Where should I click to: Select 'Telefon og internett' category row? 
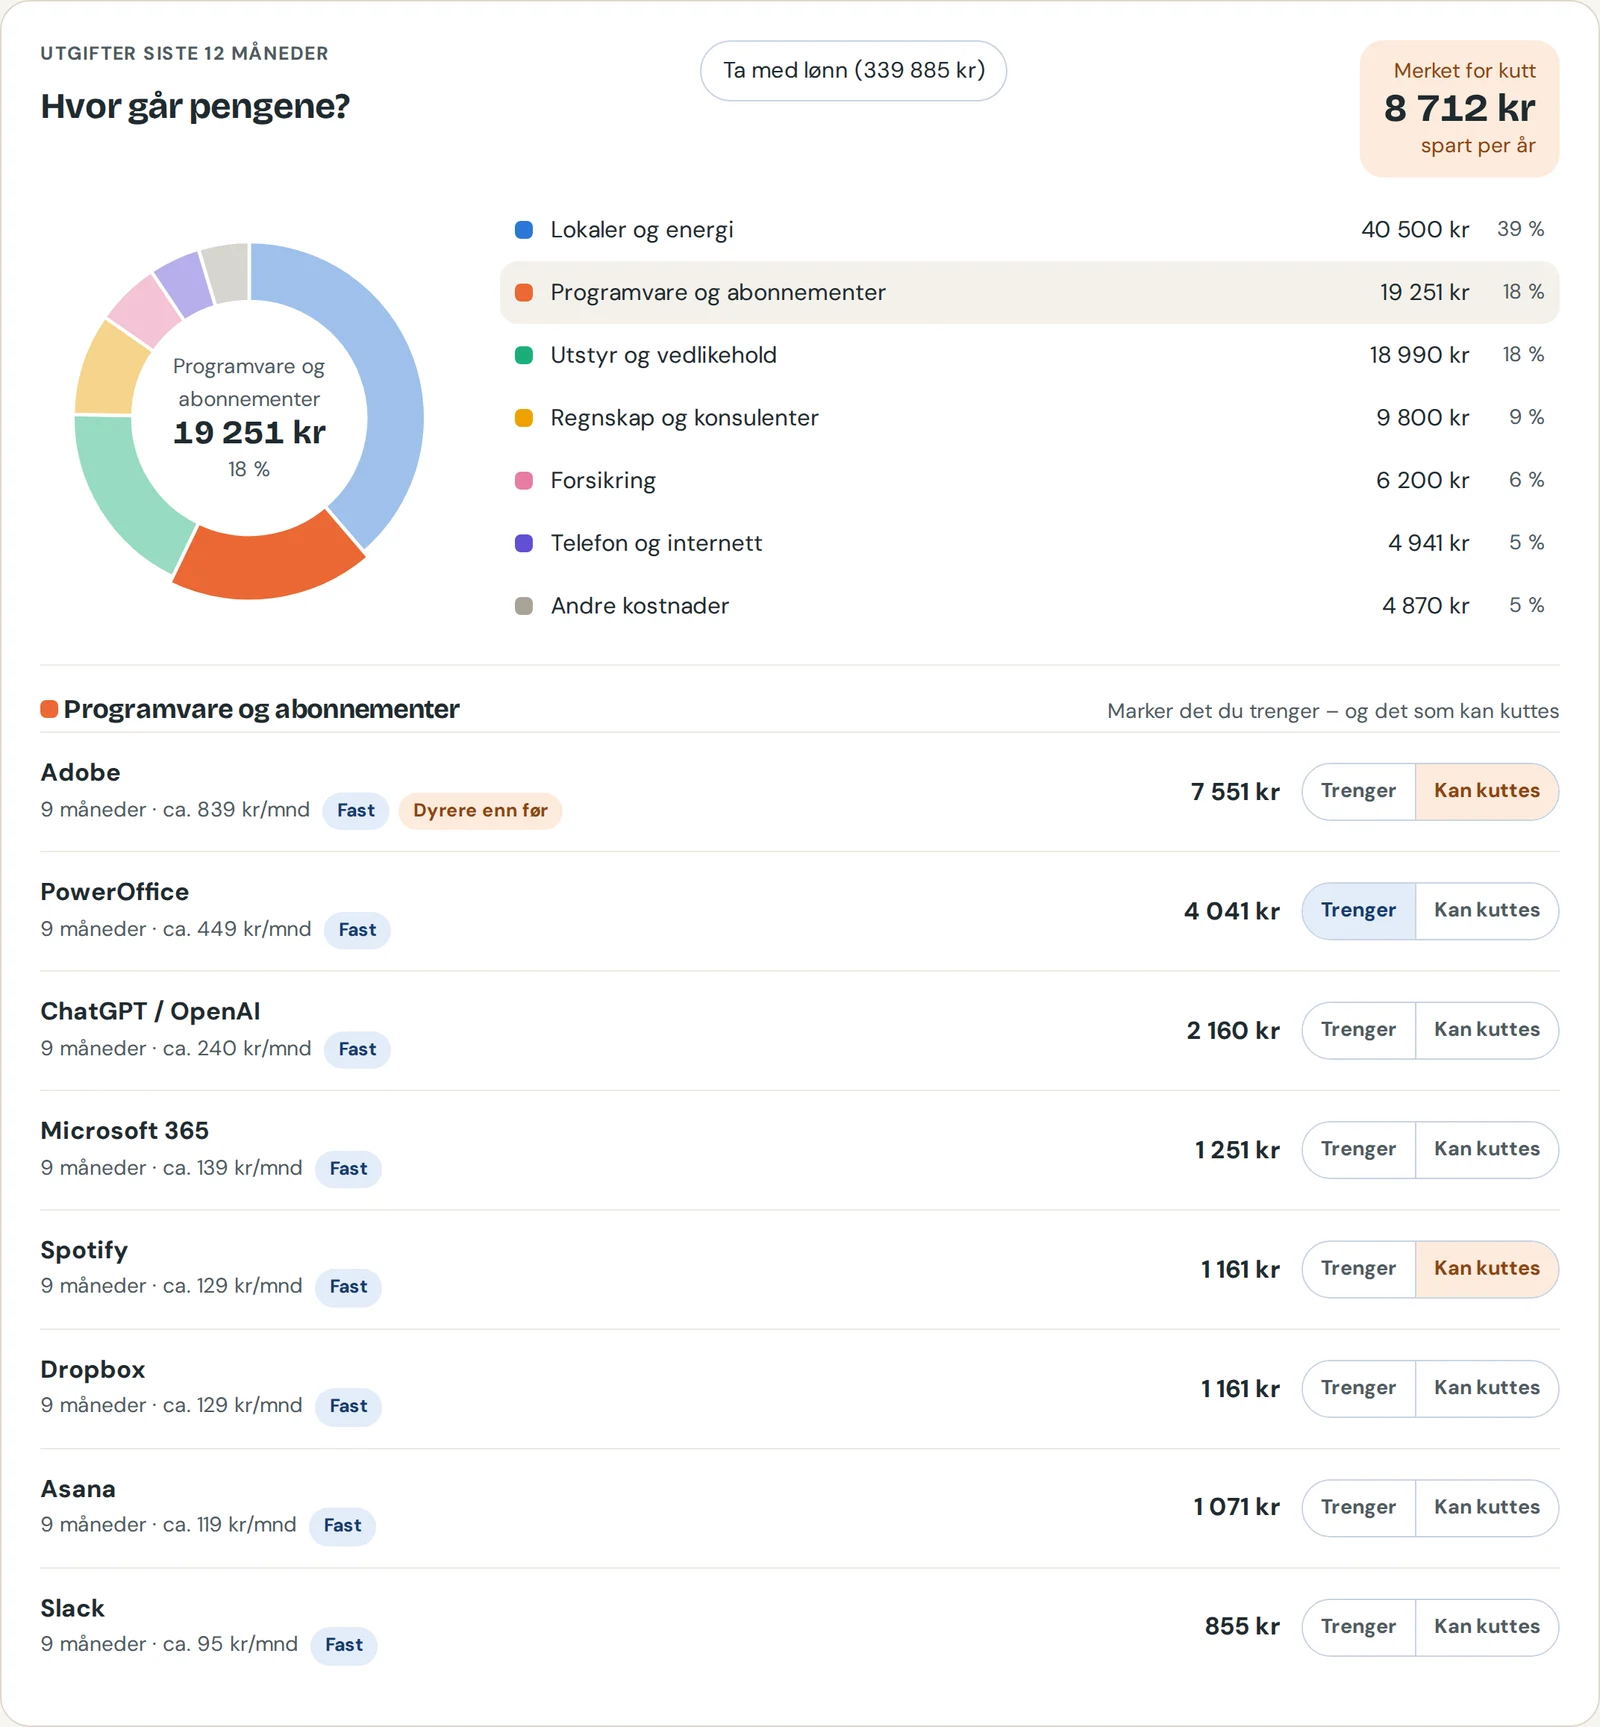point(1029,543)
